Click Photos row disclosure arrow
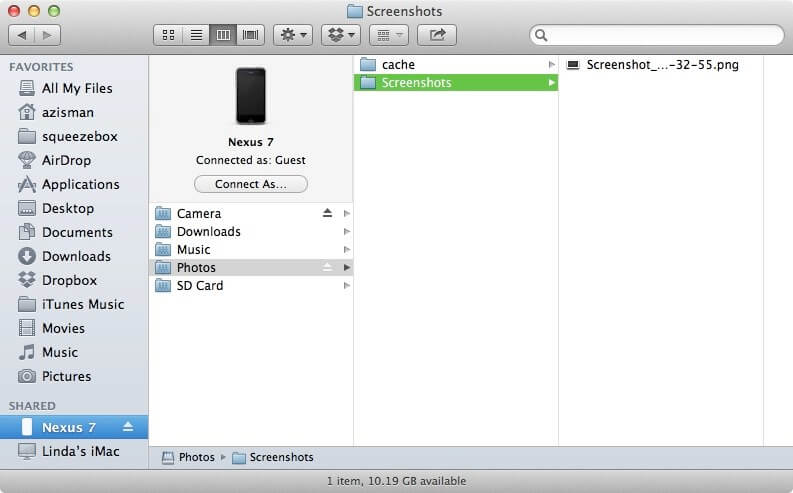 coord(346,267)
